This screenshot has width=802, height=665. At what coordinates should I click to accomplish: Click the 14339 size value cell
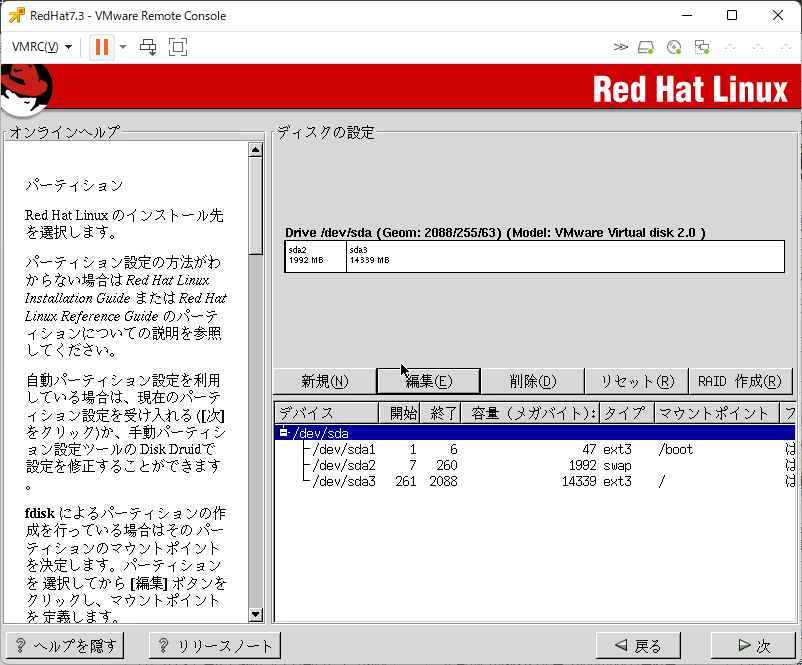click(x=578, y=481)
